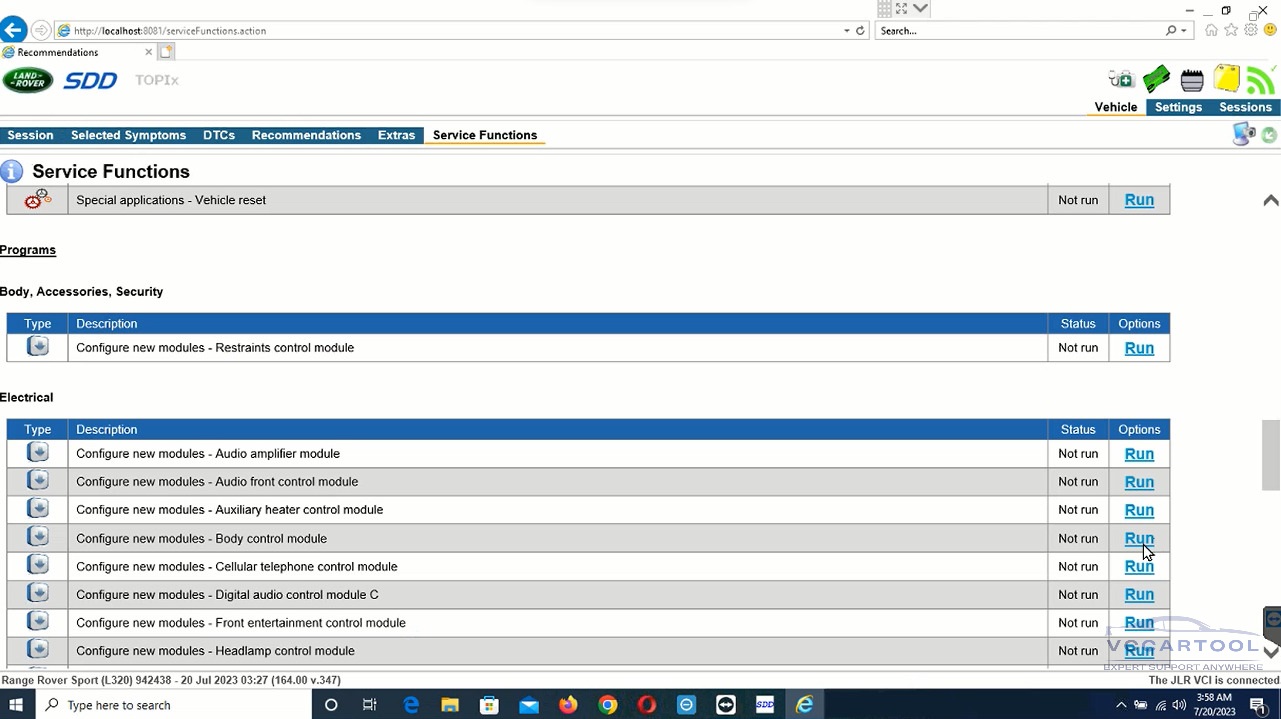Click the stethoscope first-aid kit diagnostic icon
1281x719 pixels.
[x=1121, y=79]
